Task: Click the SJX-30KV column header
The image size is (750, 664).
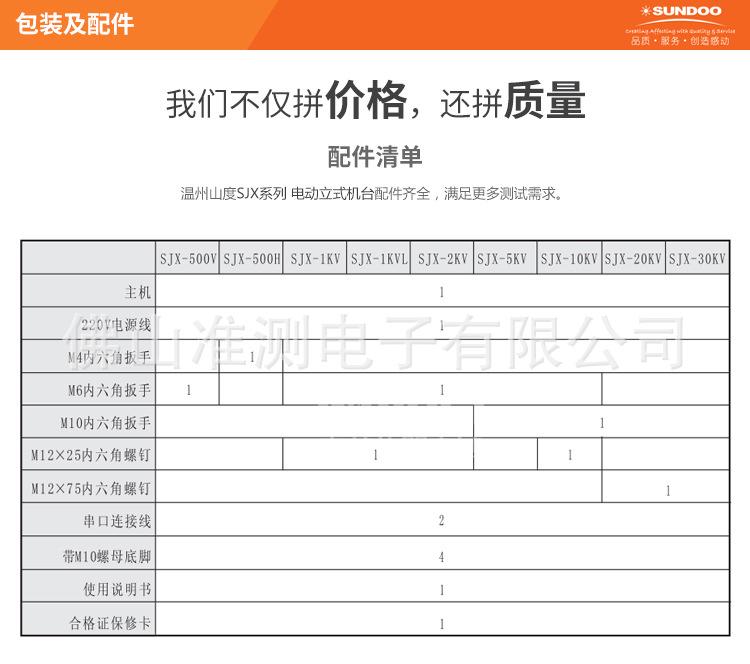Action: click(x=697, y=258)
